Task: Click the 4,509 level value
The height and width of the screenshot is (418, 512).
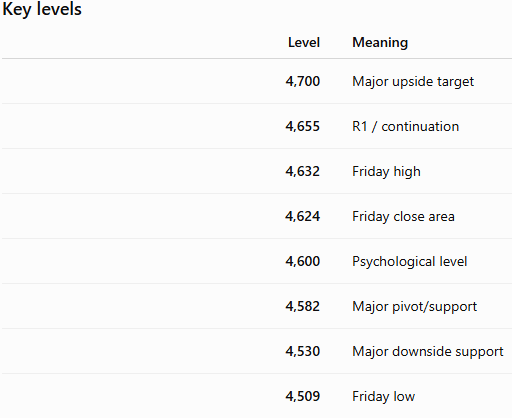Action: point(303,396)
